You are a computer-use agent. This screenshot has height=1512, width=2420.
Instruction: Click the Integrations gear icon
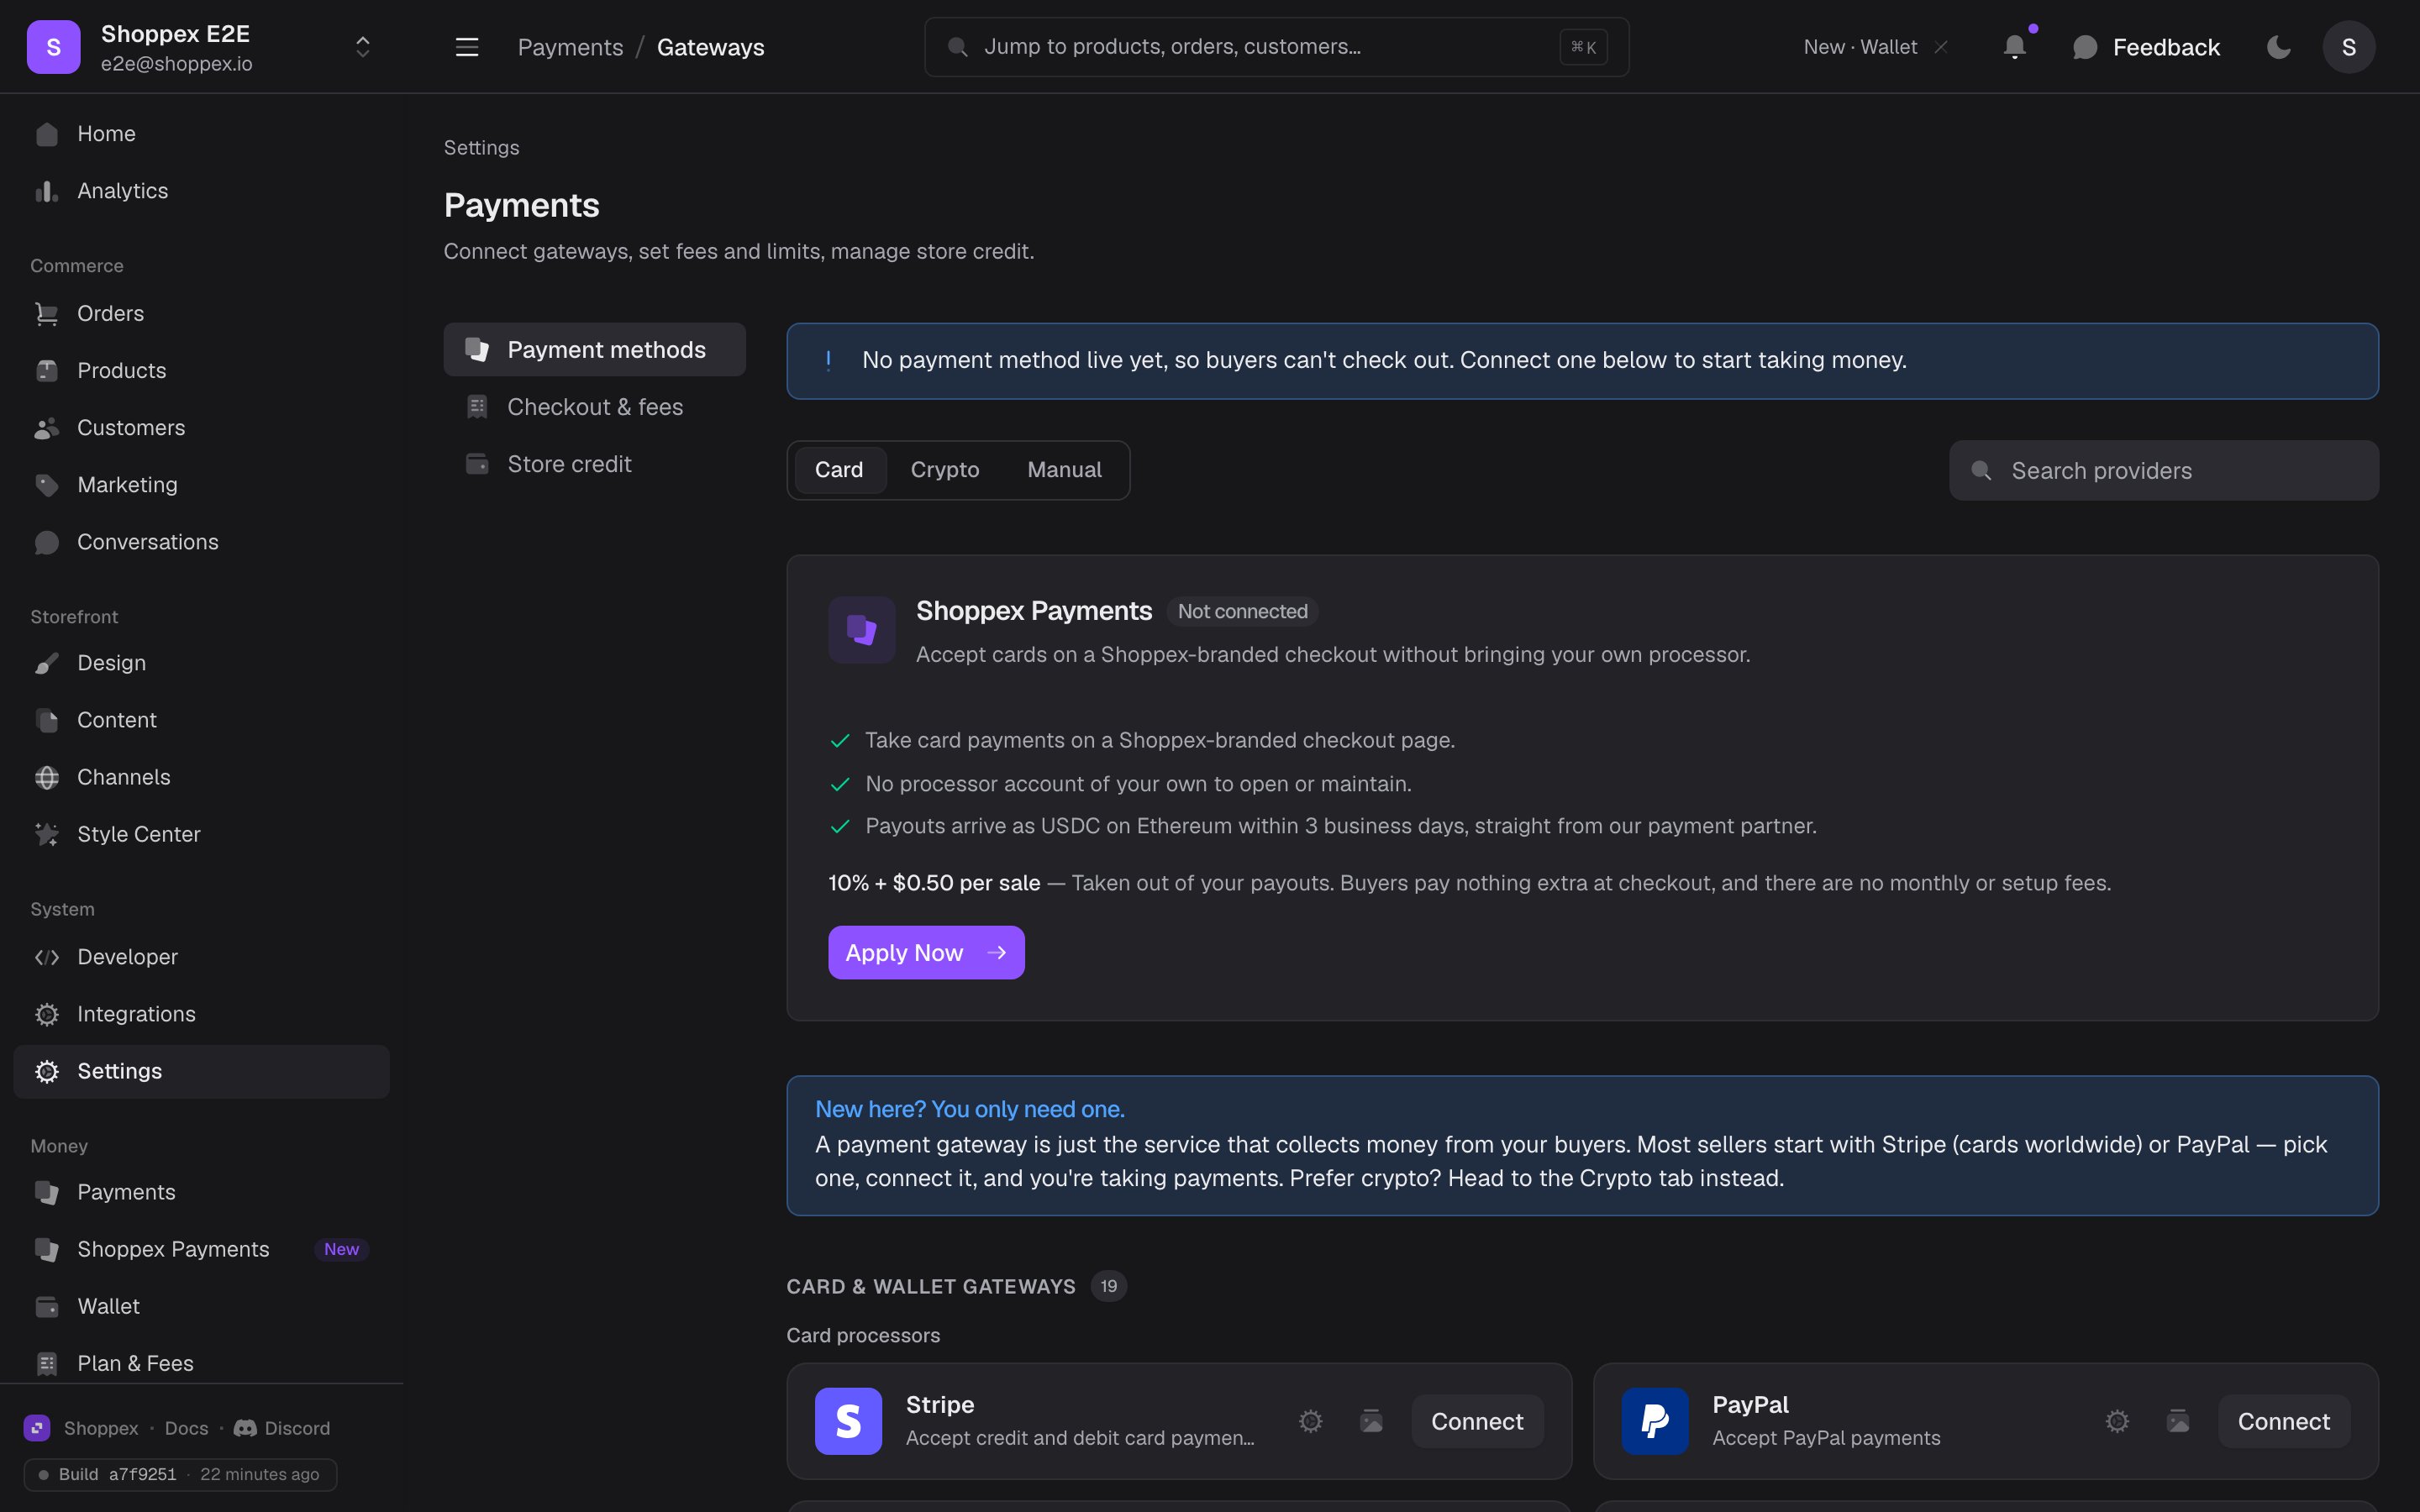47,1014
